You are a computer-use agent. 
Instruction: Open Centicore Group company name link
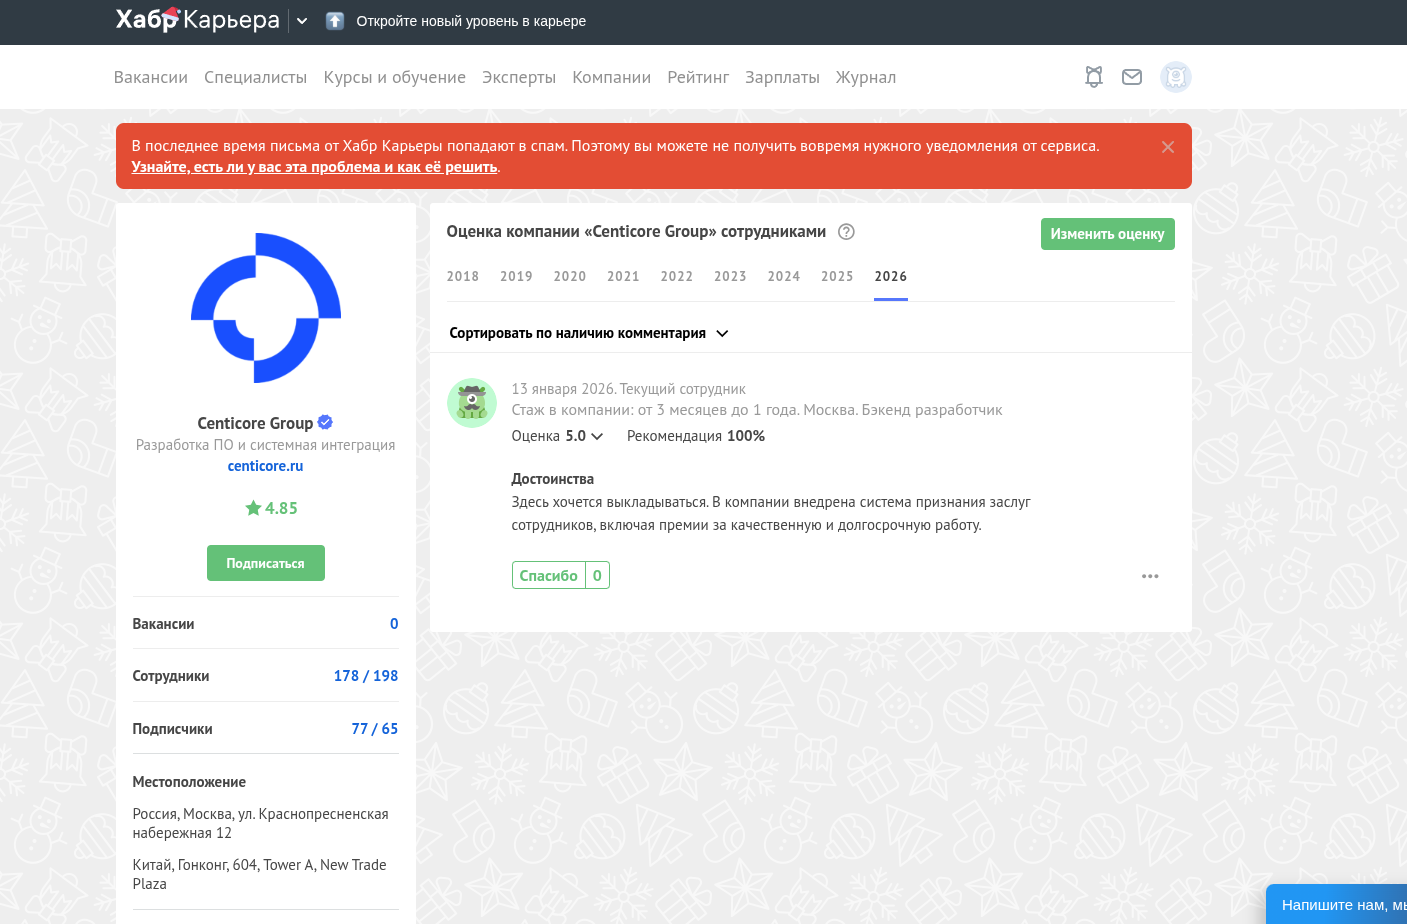255,423
